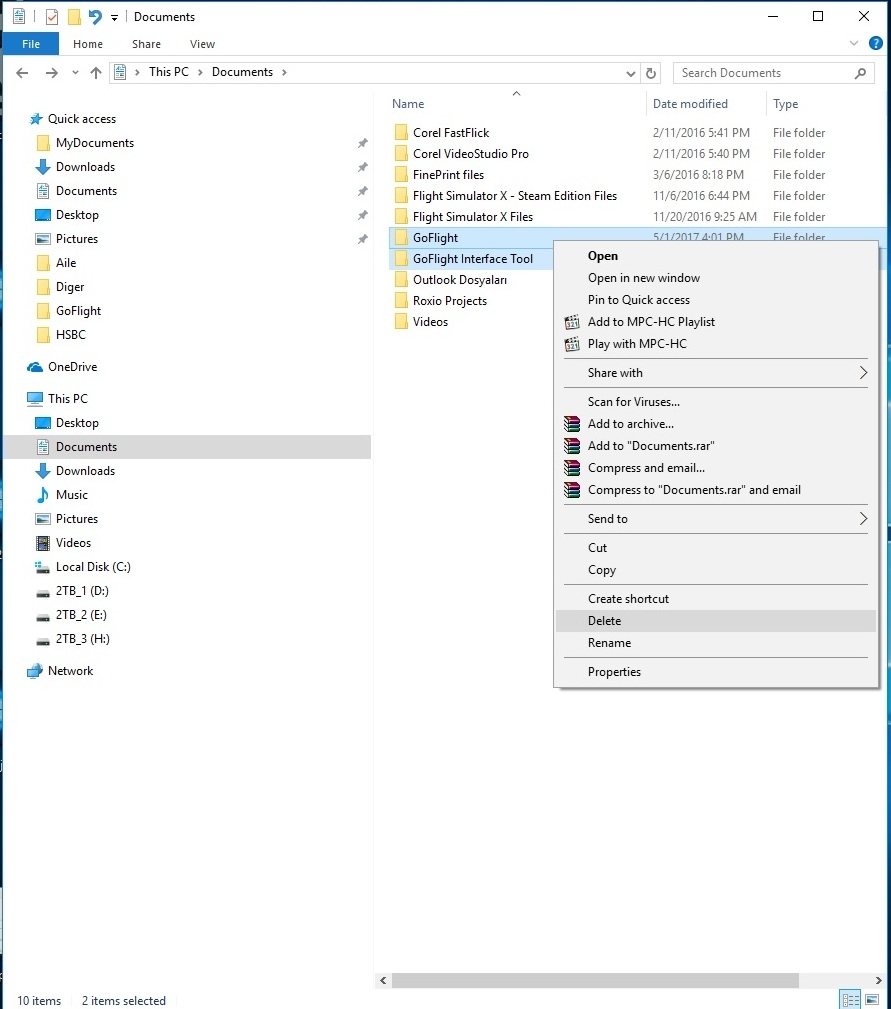Click the 2TB_2 (E:) drive icon
This screenshot has height=1009, width=891.
pos(43,617)
